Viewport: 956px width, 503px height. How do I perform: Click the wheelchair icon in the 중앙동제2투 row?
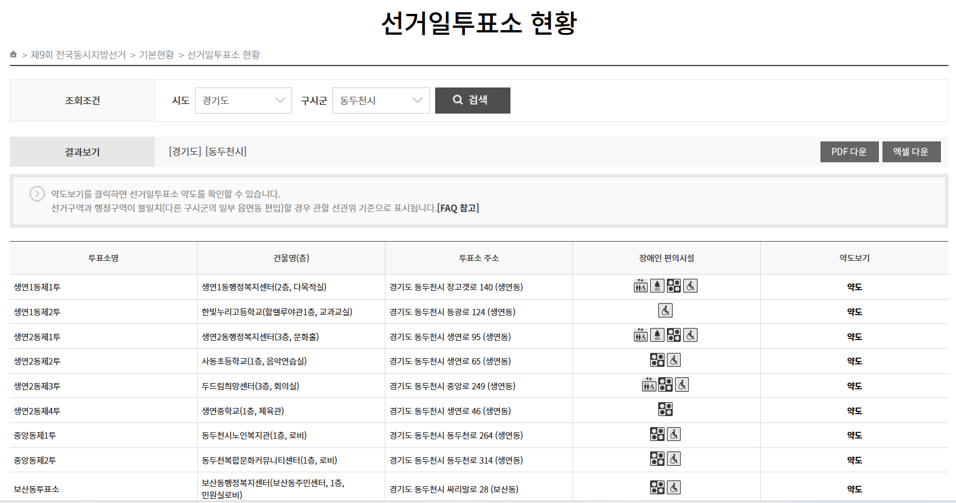click(674, 459)
